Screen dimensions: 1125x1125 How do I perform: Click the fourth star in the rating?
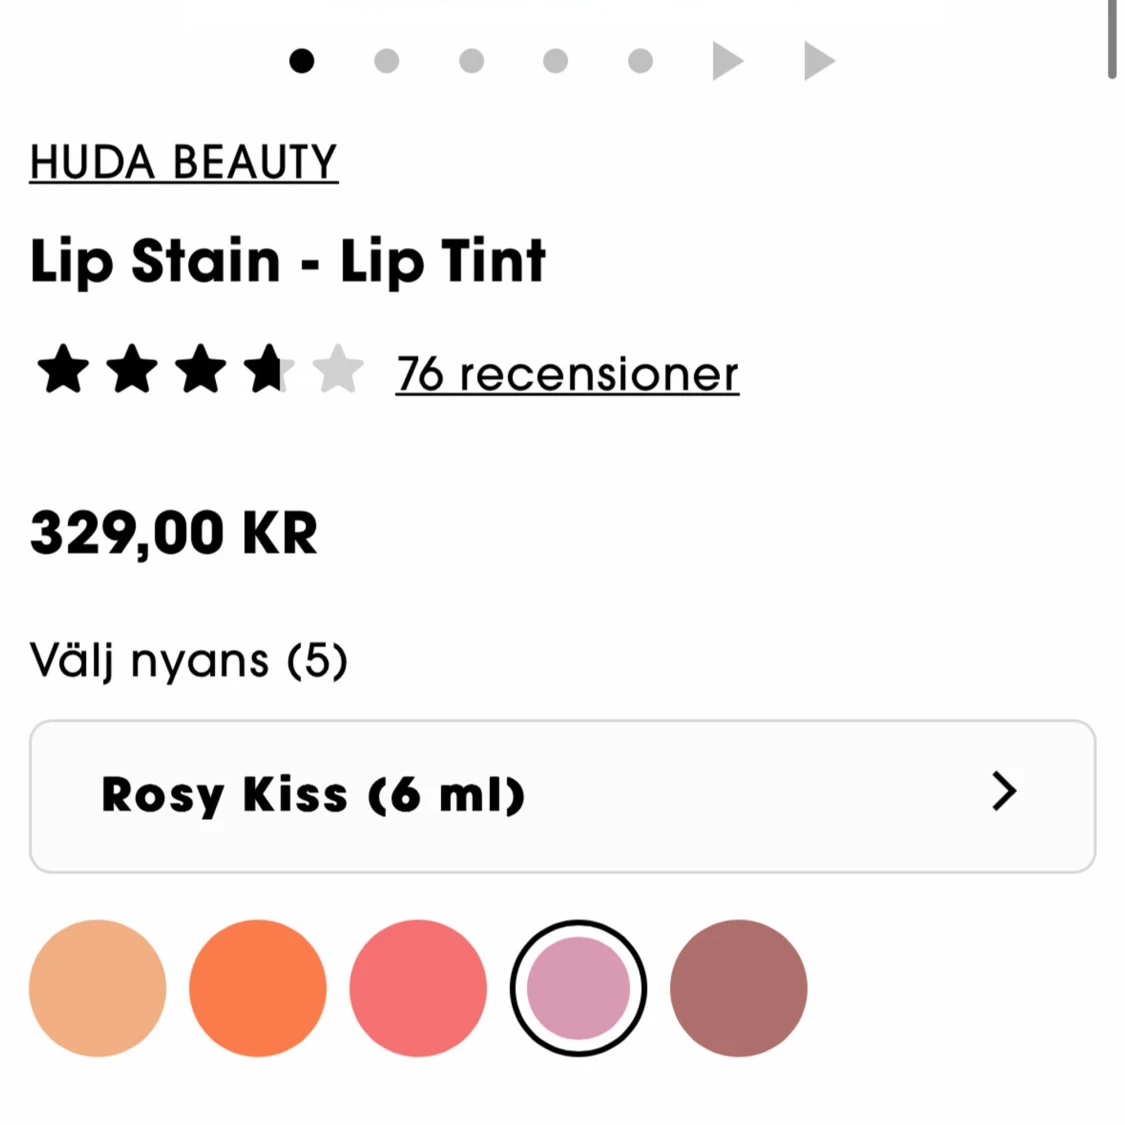tap(265, 369)
